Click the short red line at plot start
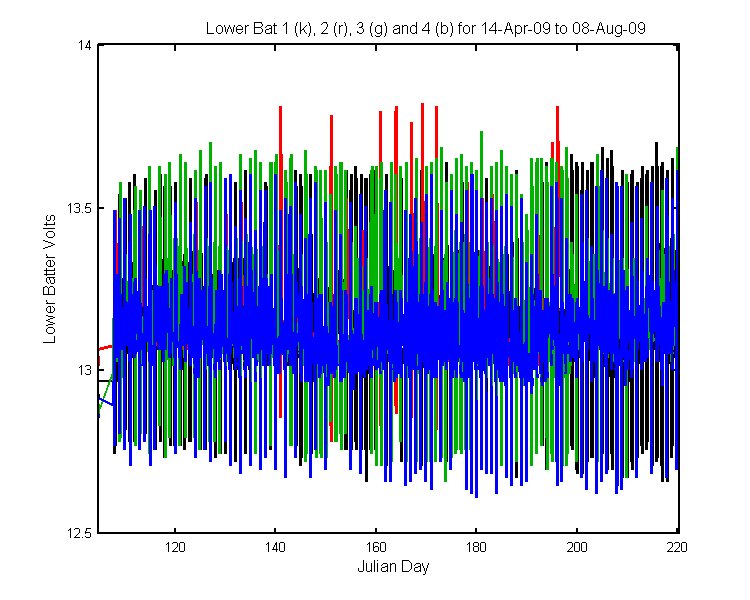Screen dimensions: 750x600 point(105,348)
